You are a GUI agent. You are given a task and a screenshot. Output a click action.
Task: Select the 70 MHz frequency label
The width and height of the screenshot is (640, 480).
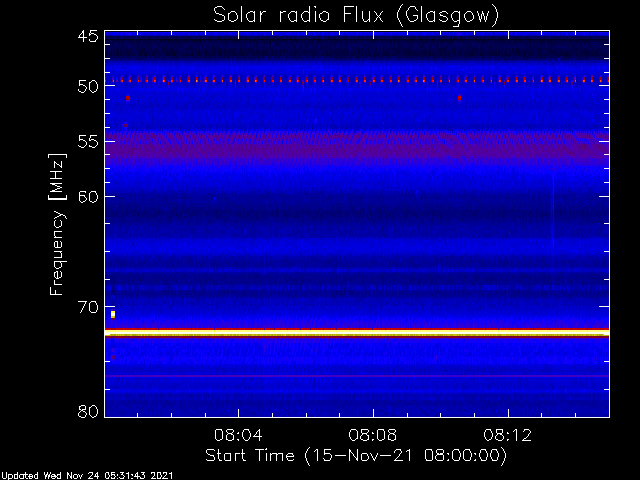click(x=88, y=307)
